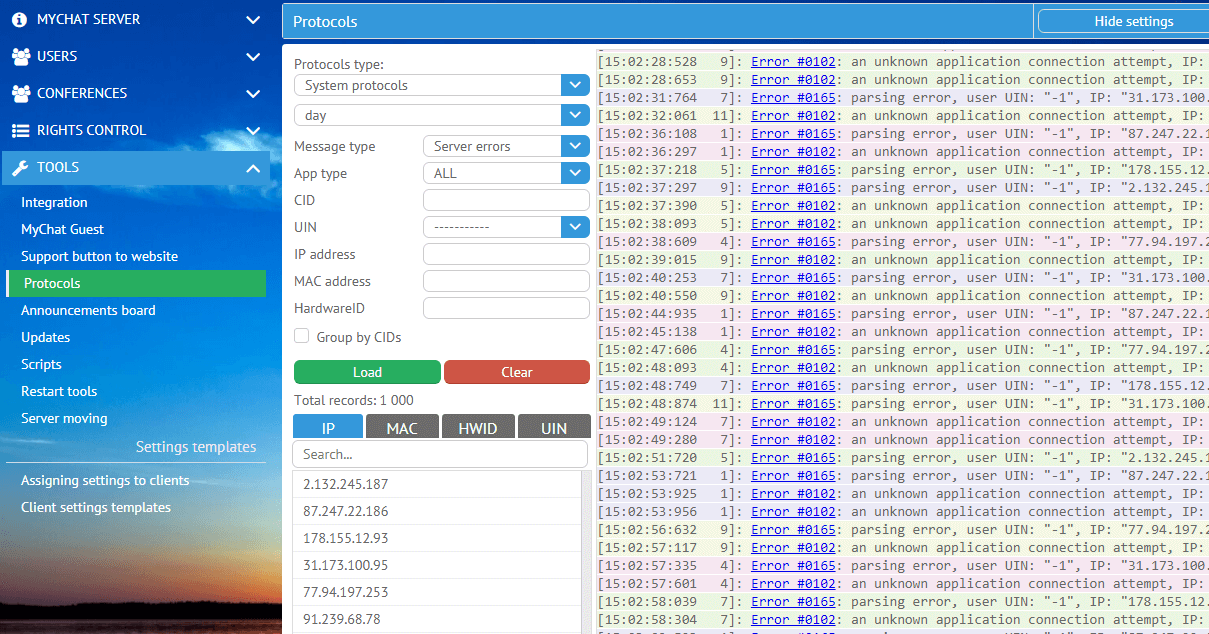Open Error #0102 link at 15:02:57:117
Viewport: 1209px width, 634px height.
(793, 548)
